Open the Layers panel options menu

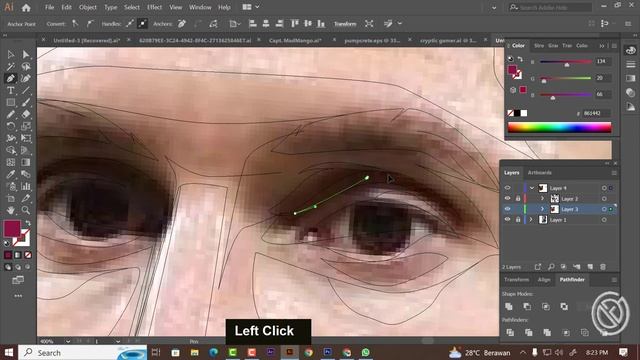614,173
